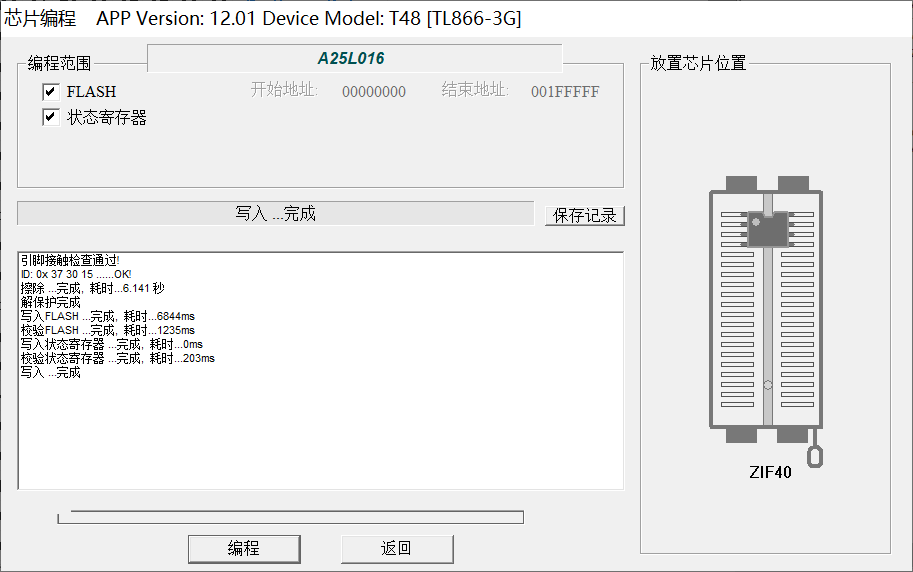Screen dimensions: 913x572
Task: Click the ZIF40 label under the socket
Action: [x=770, y=472]
